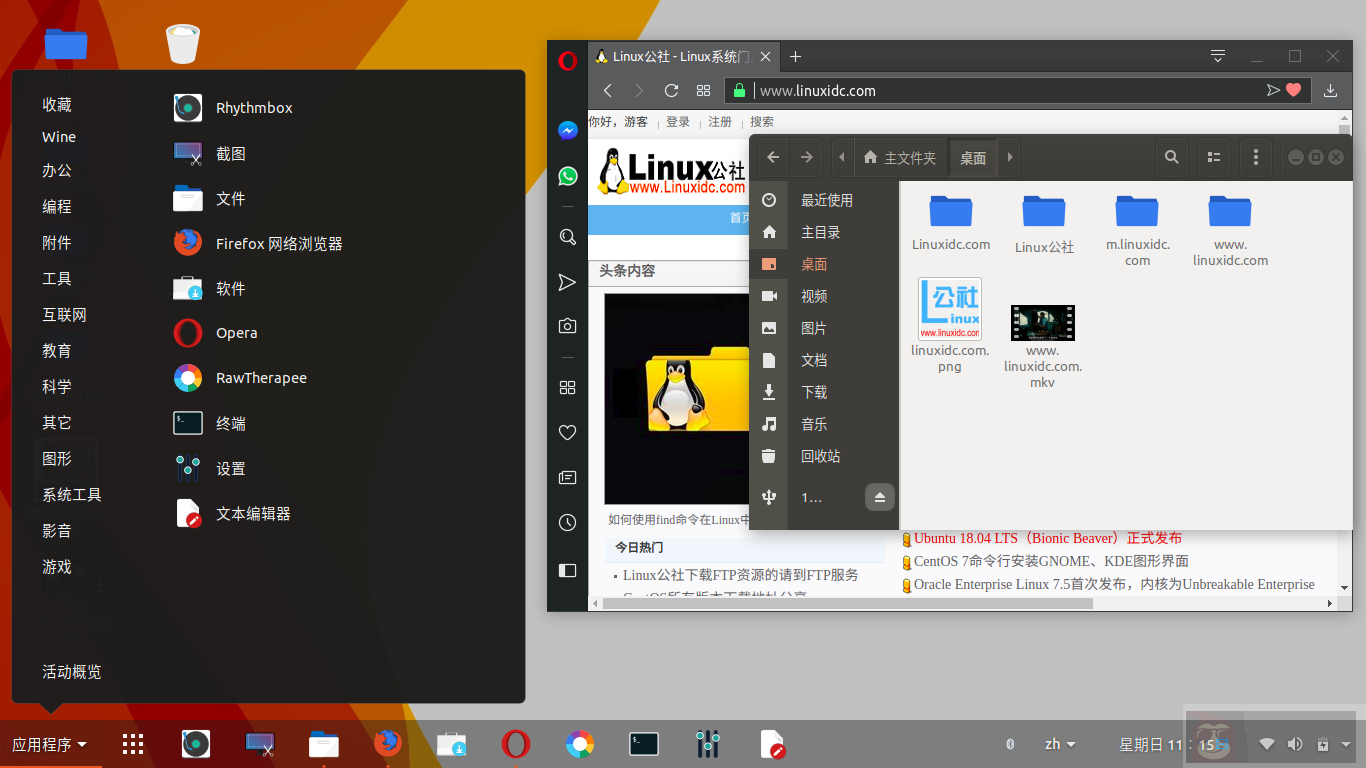Viewport: 1366px width, 768px height.
Task: Toggle tab tiling in Opera's sidebar
Action: coord(567,387)
